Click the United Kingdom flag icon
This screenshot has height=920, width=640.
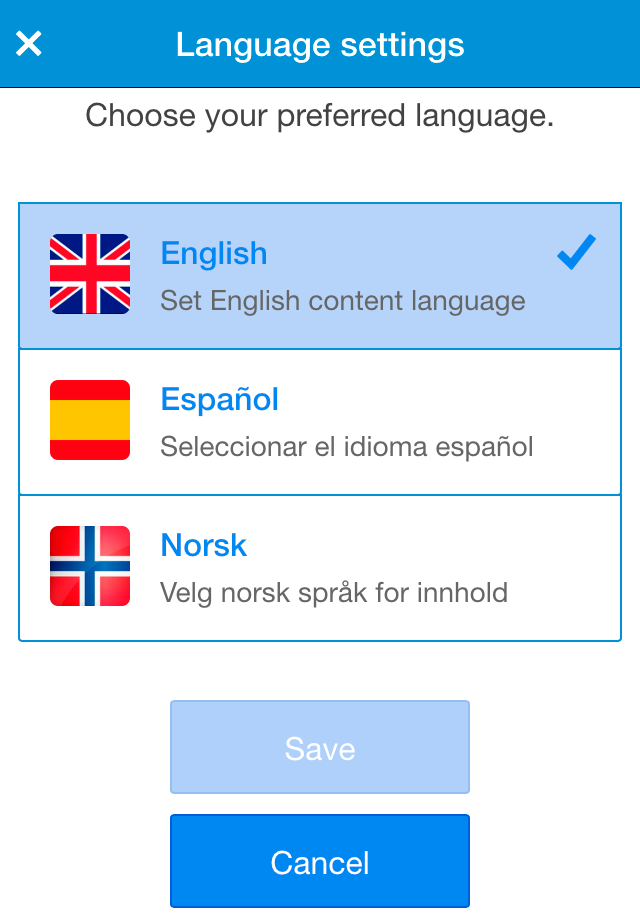coord(90,274)
